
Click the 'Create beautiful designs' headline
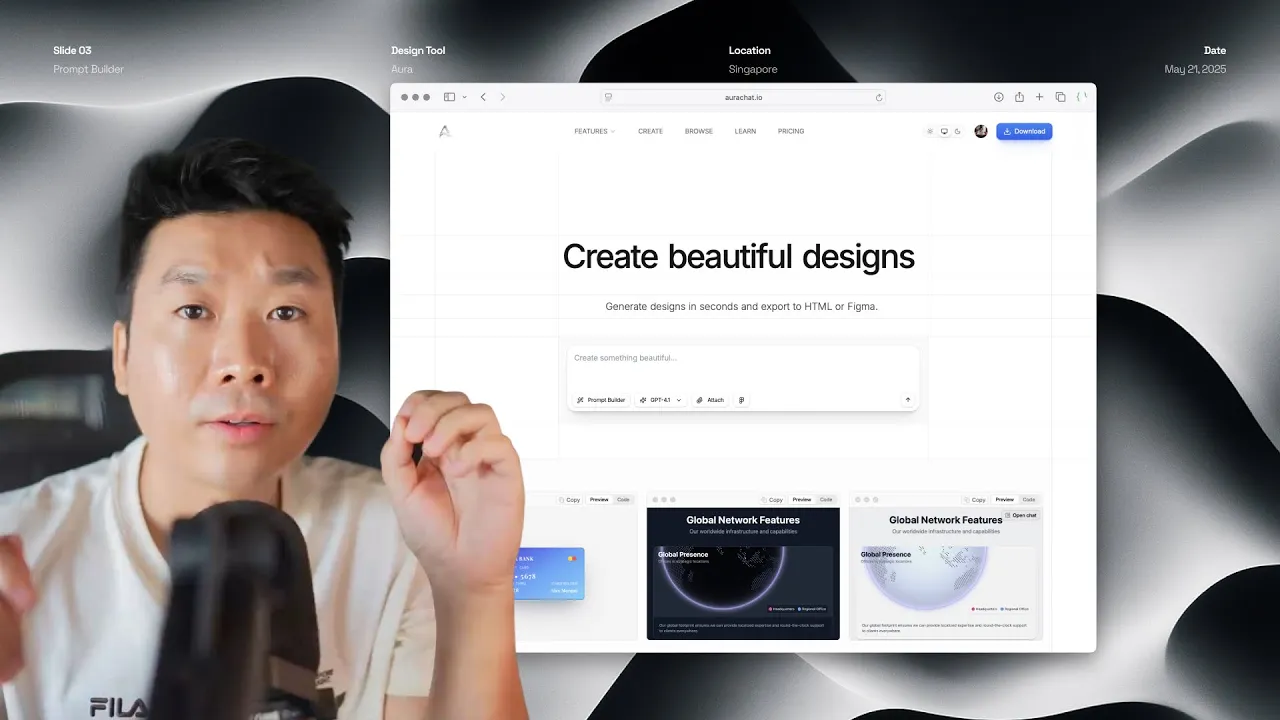point(738,256)
